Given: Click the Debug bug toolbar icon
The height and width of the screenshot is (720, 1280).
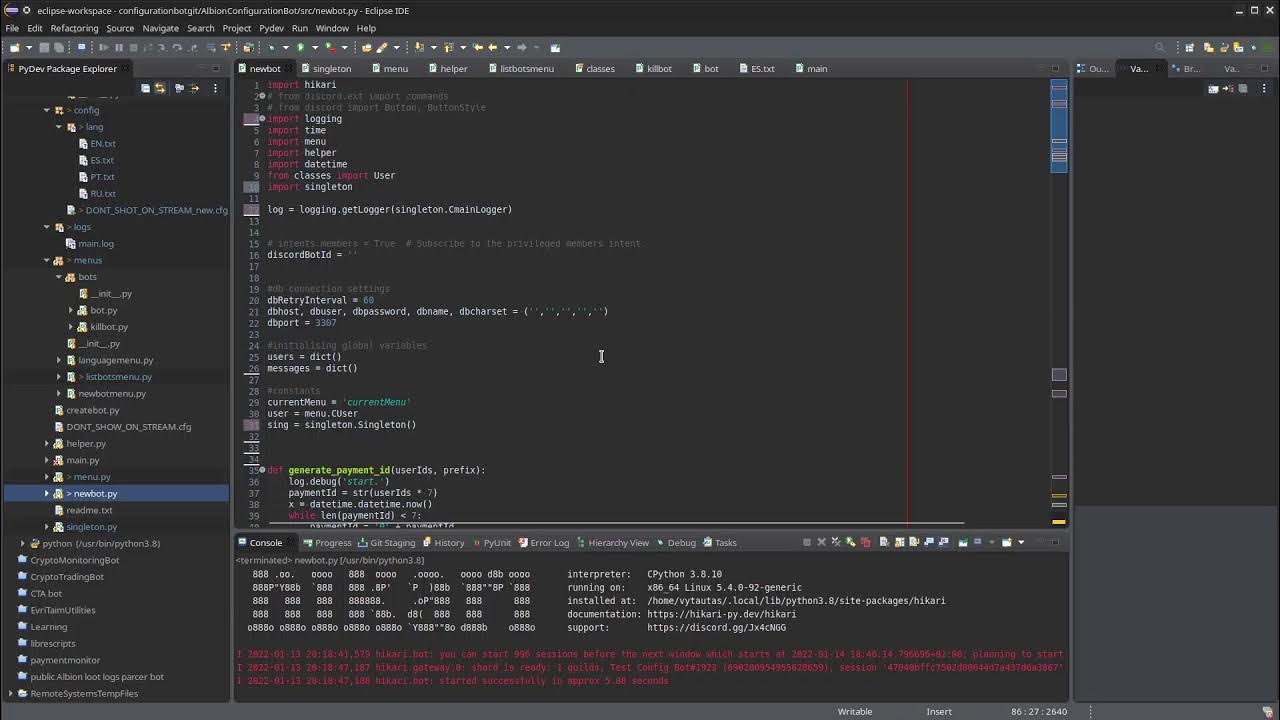Looking at the screenshot, I should pyautogui.click(x=272, y=47).
